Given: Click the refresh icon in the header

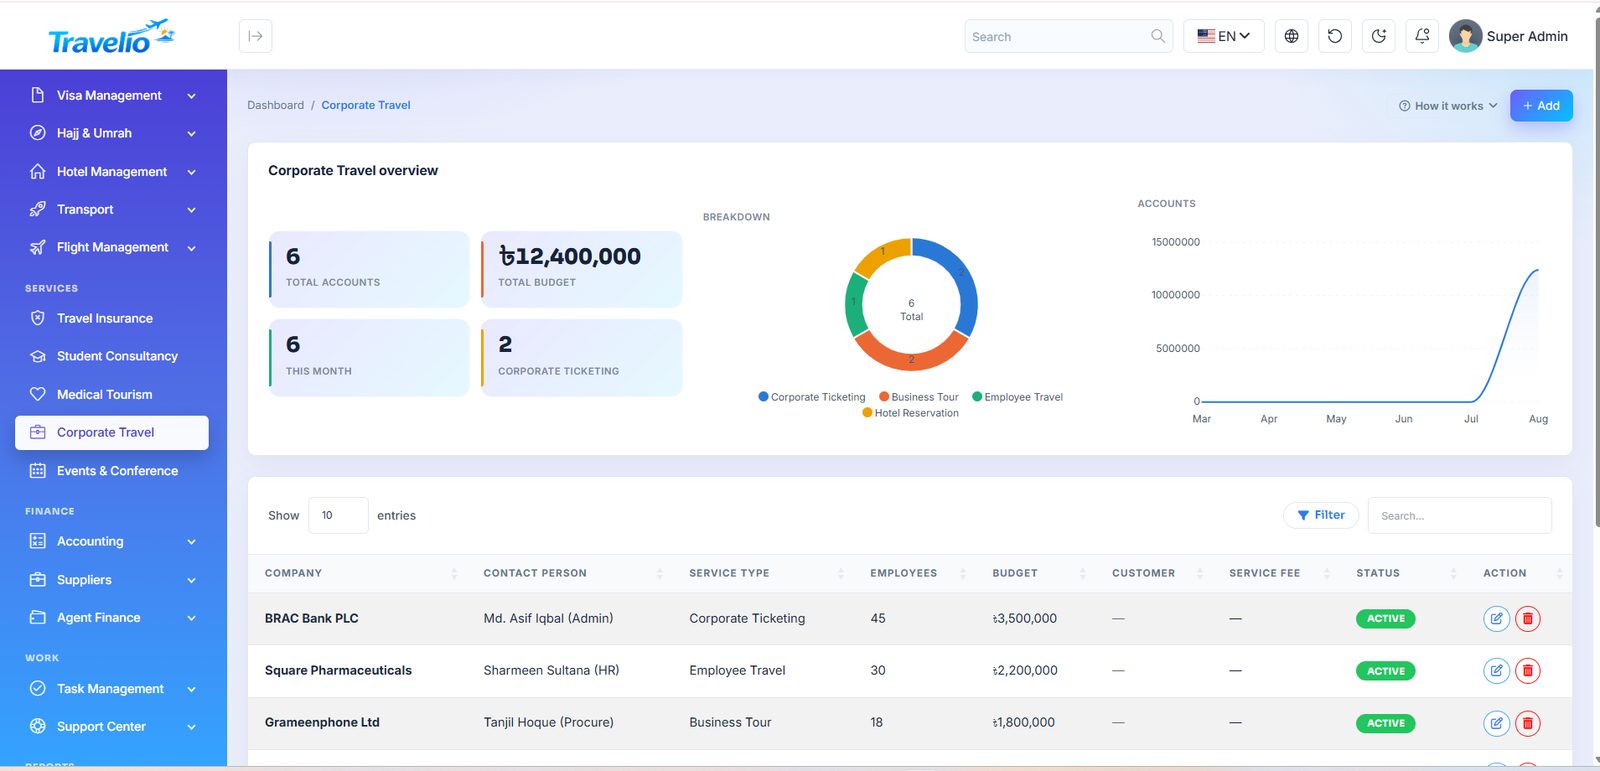Looking at the screenshot, I should 1335,36.
